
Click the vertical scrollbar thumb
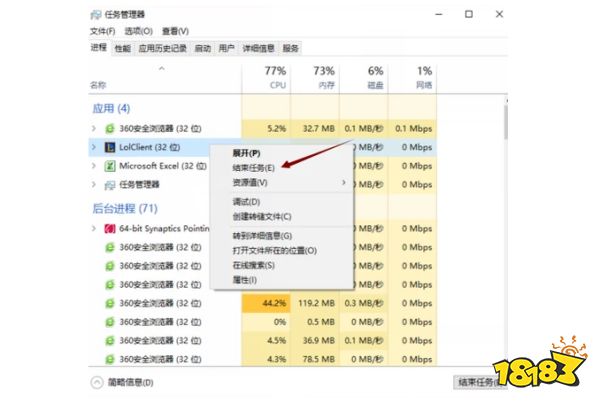(506, 122)
